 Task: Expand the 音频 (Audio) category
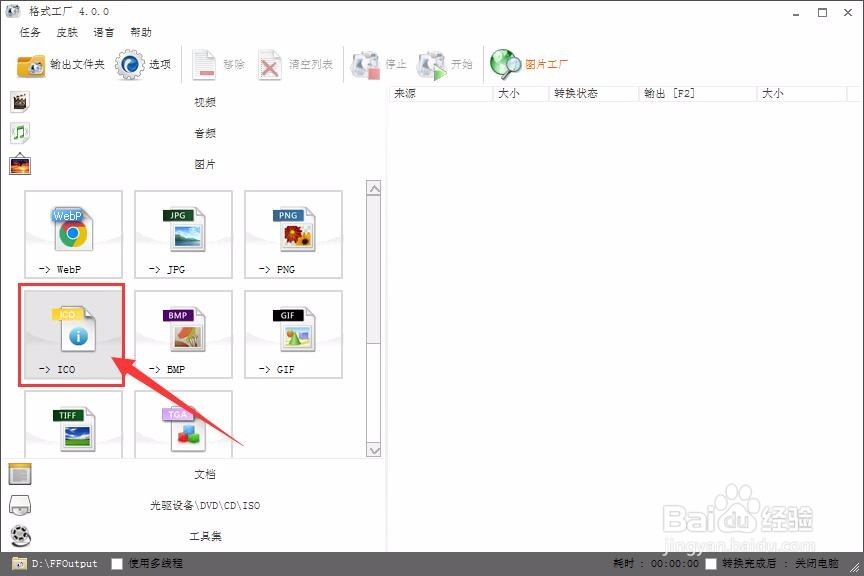pos(204,133)
